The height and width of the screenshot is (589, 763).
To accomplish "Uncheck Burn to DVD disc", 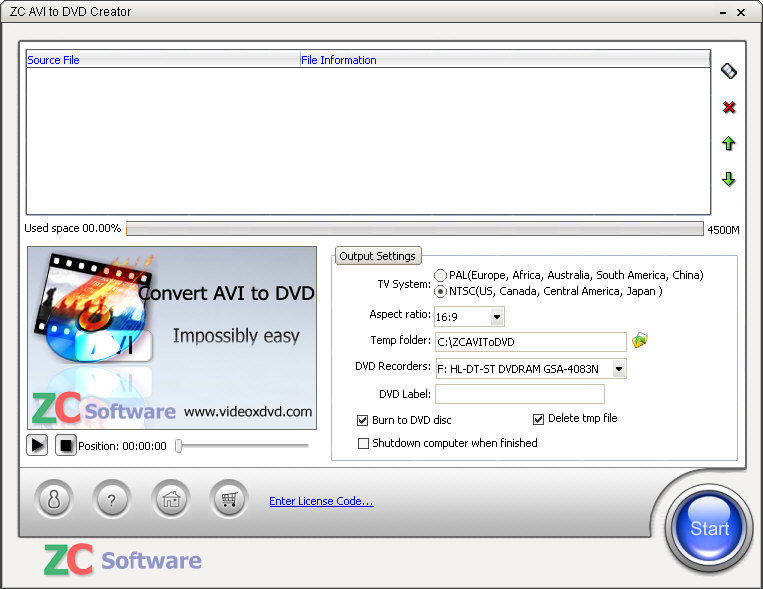I will click(362, 420).
